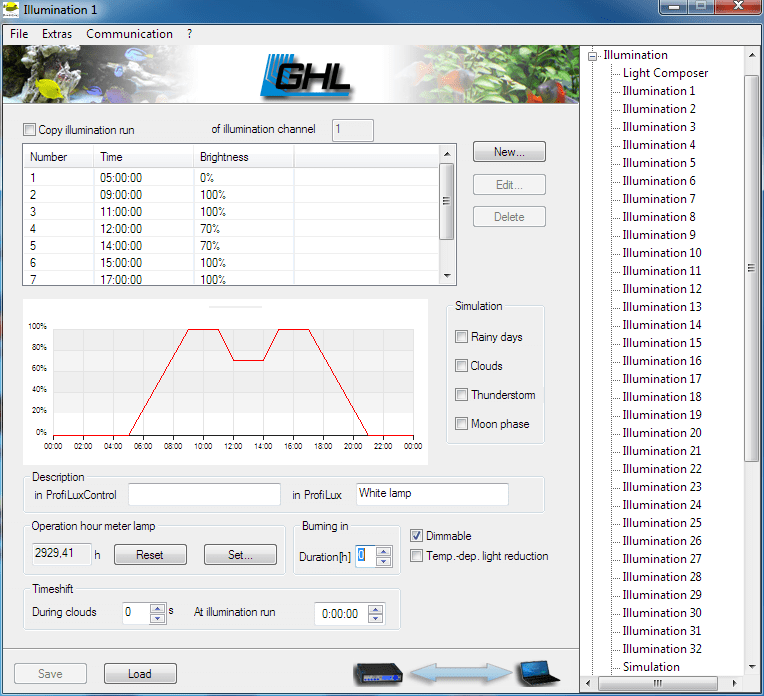Select Illumination 32 in tree
Viewport: 764px width, 696px height.
[x=662, y=649]
